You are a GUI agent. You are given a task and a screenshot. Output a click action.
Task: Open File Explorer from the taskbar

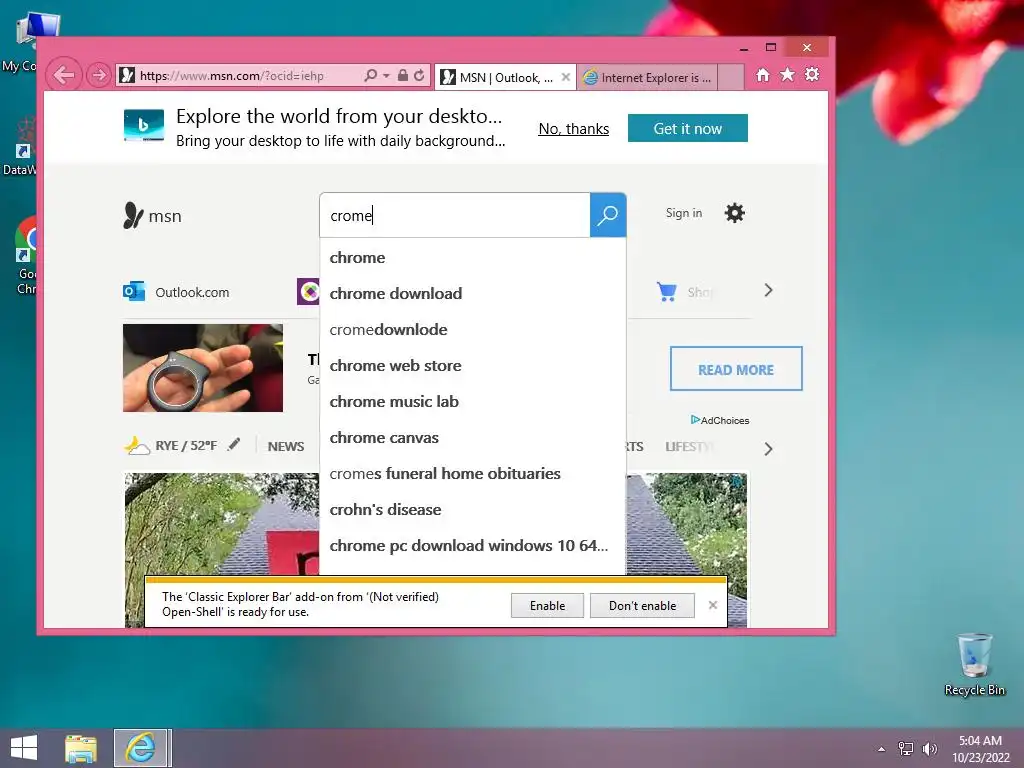[81, 748]
